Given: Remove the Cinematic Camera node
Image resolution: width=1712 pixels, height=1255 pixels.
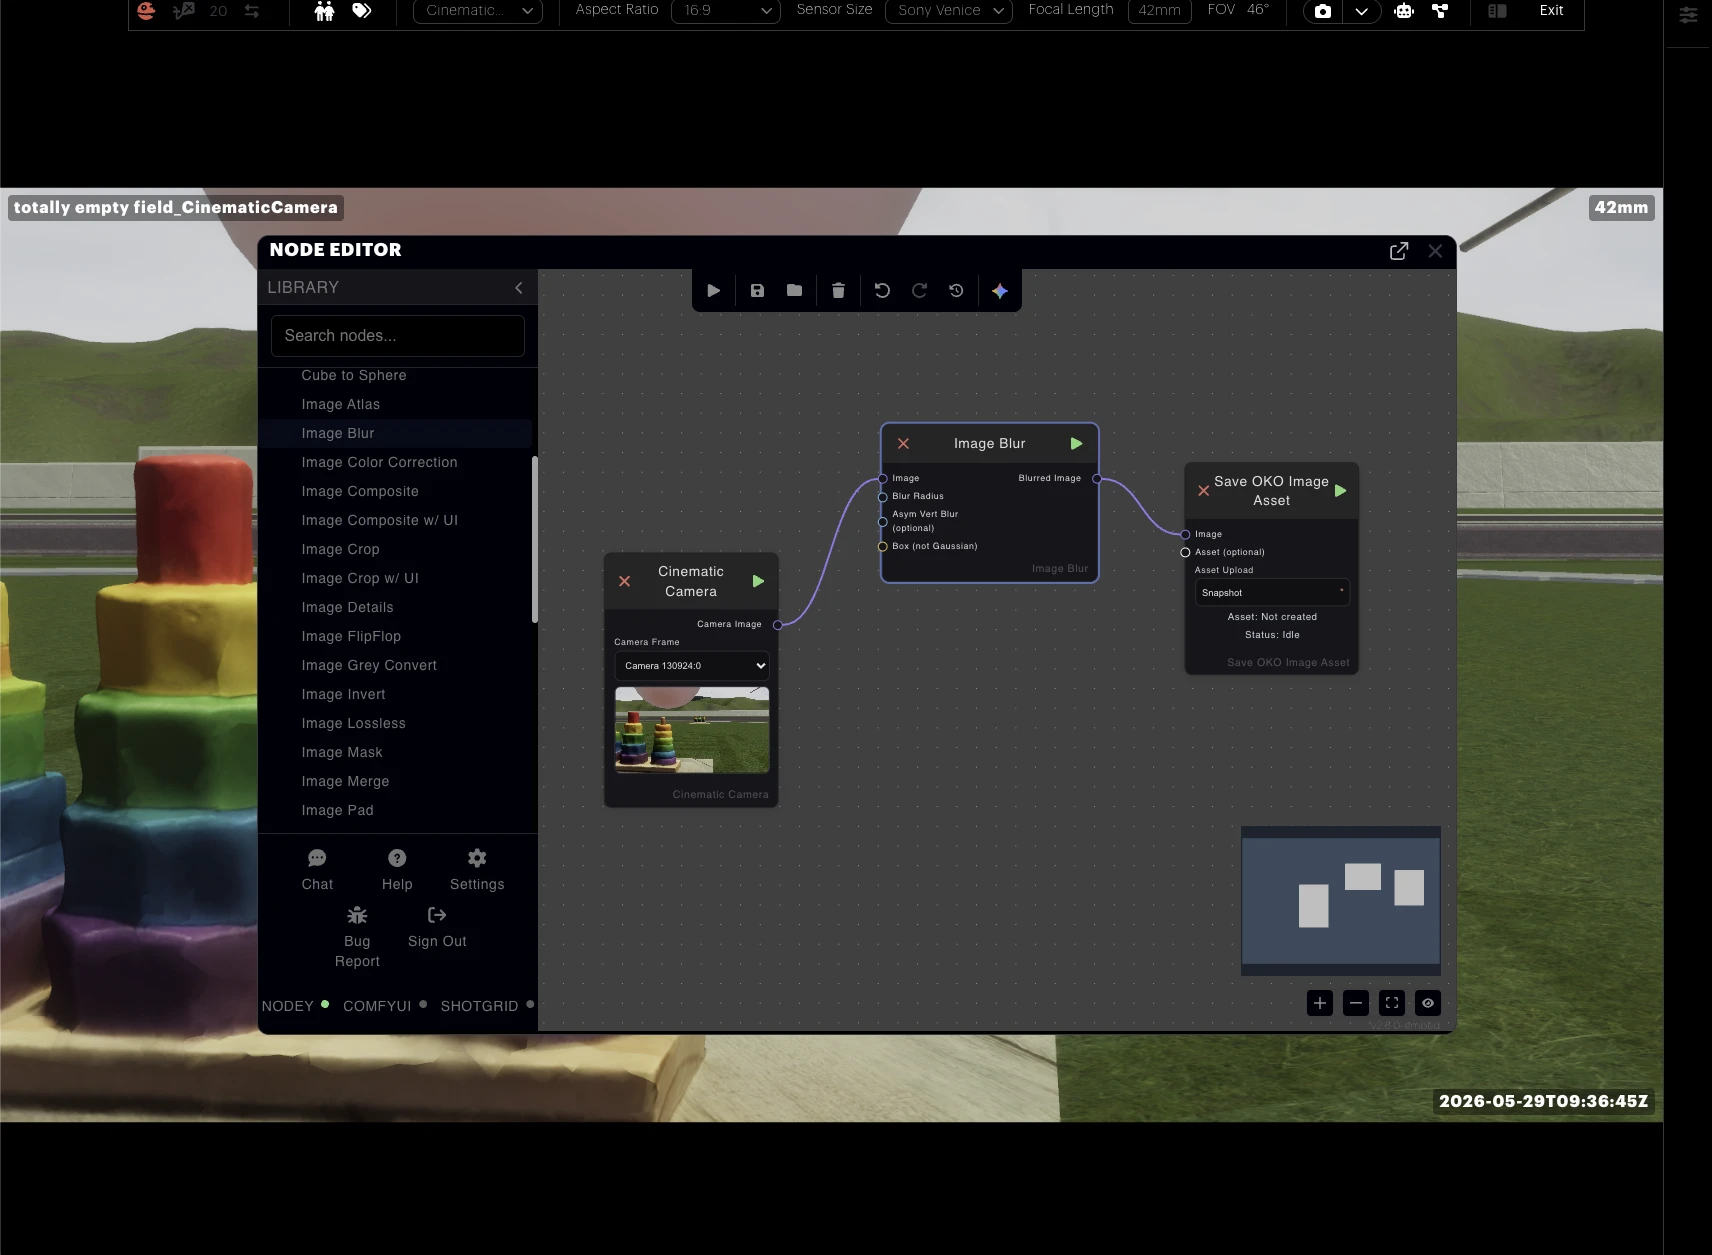Looking at the screenshot, I should [x=624, y=582].
